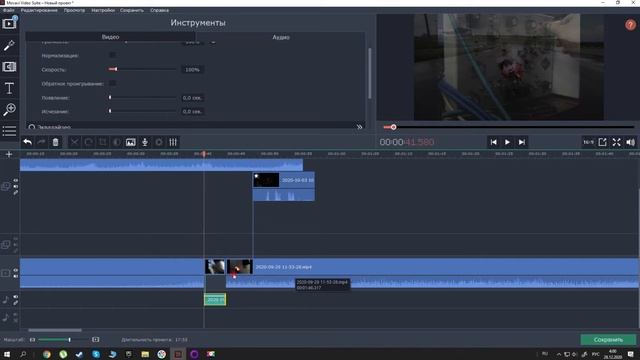Screen dimensions: 640x360
Task: Zoom out timeline scale icon
Action: pyautogui.click(x=32, y=340)
